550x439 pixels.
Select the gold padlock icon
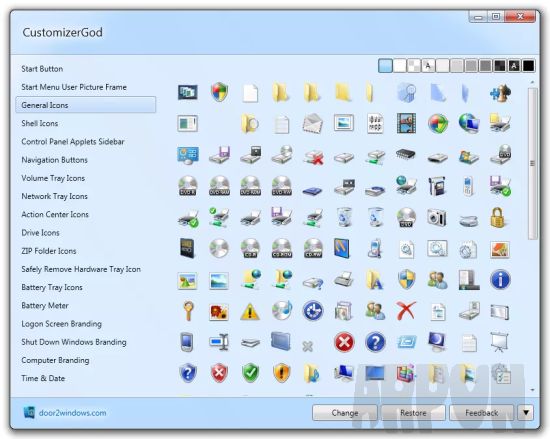[498, 217]
